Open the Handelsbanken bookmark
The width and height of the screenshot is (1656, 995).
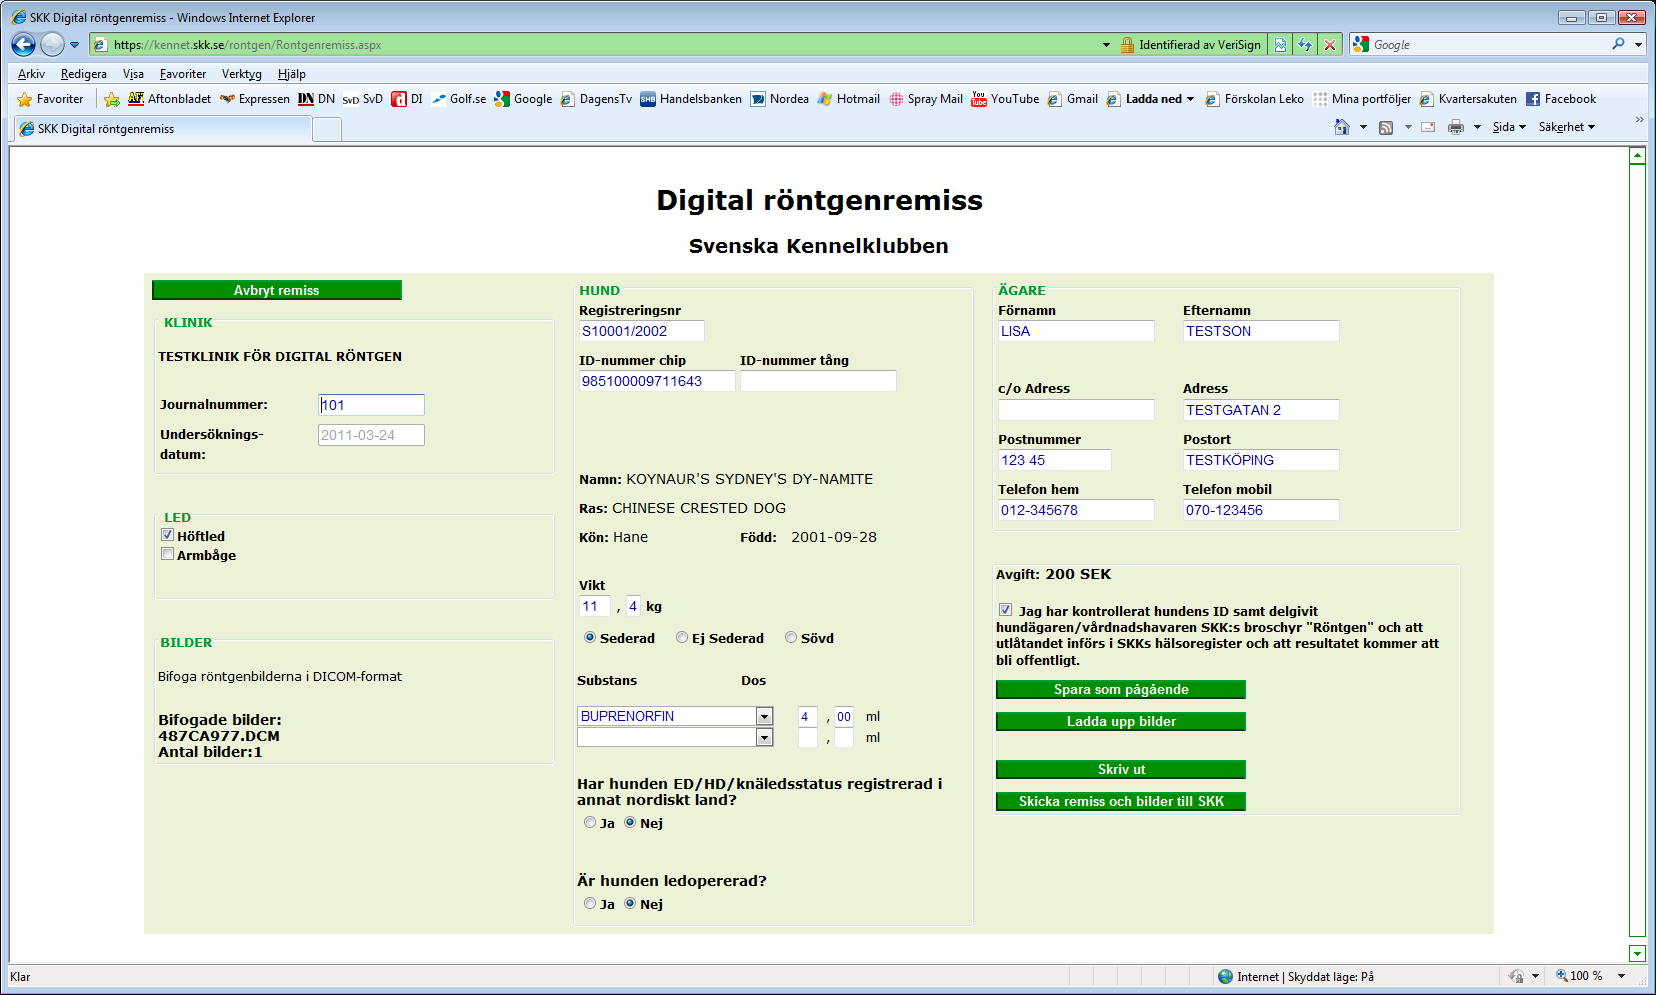tap(691, 99)
